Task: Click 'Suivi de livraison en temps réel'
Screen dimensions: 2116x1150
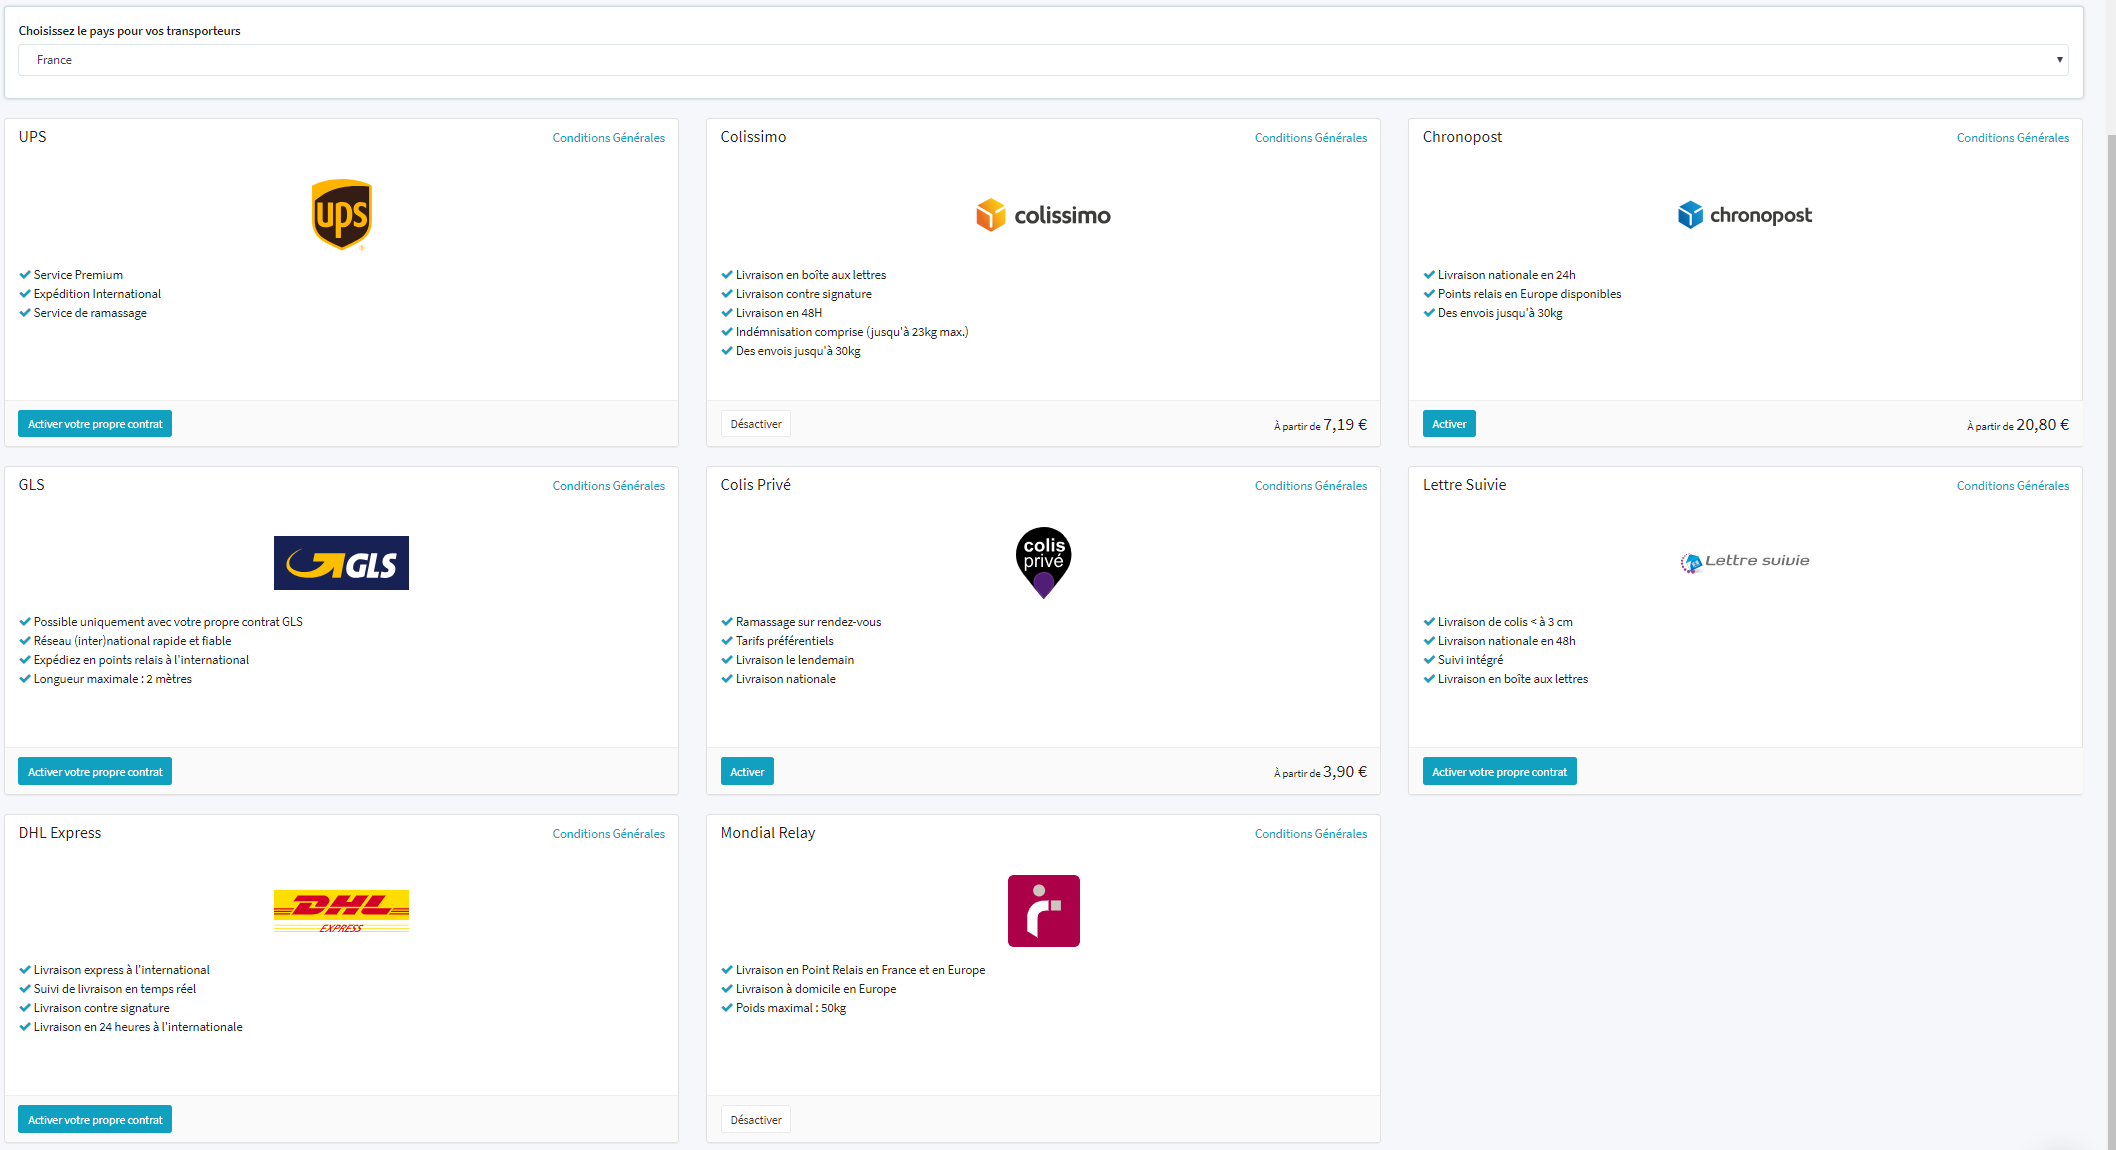Action: pyautogui.click(x=115, y=989)
